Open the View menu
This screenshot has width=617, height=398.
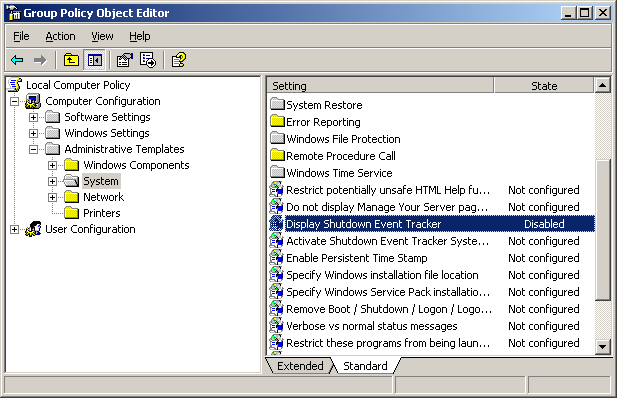[102, 36]
